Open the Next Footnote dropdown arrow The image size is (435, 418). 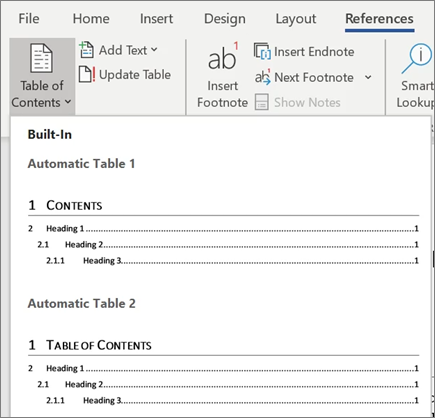point(368,77)
